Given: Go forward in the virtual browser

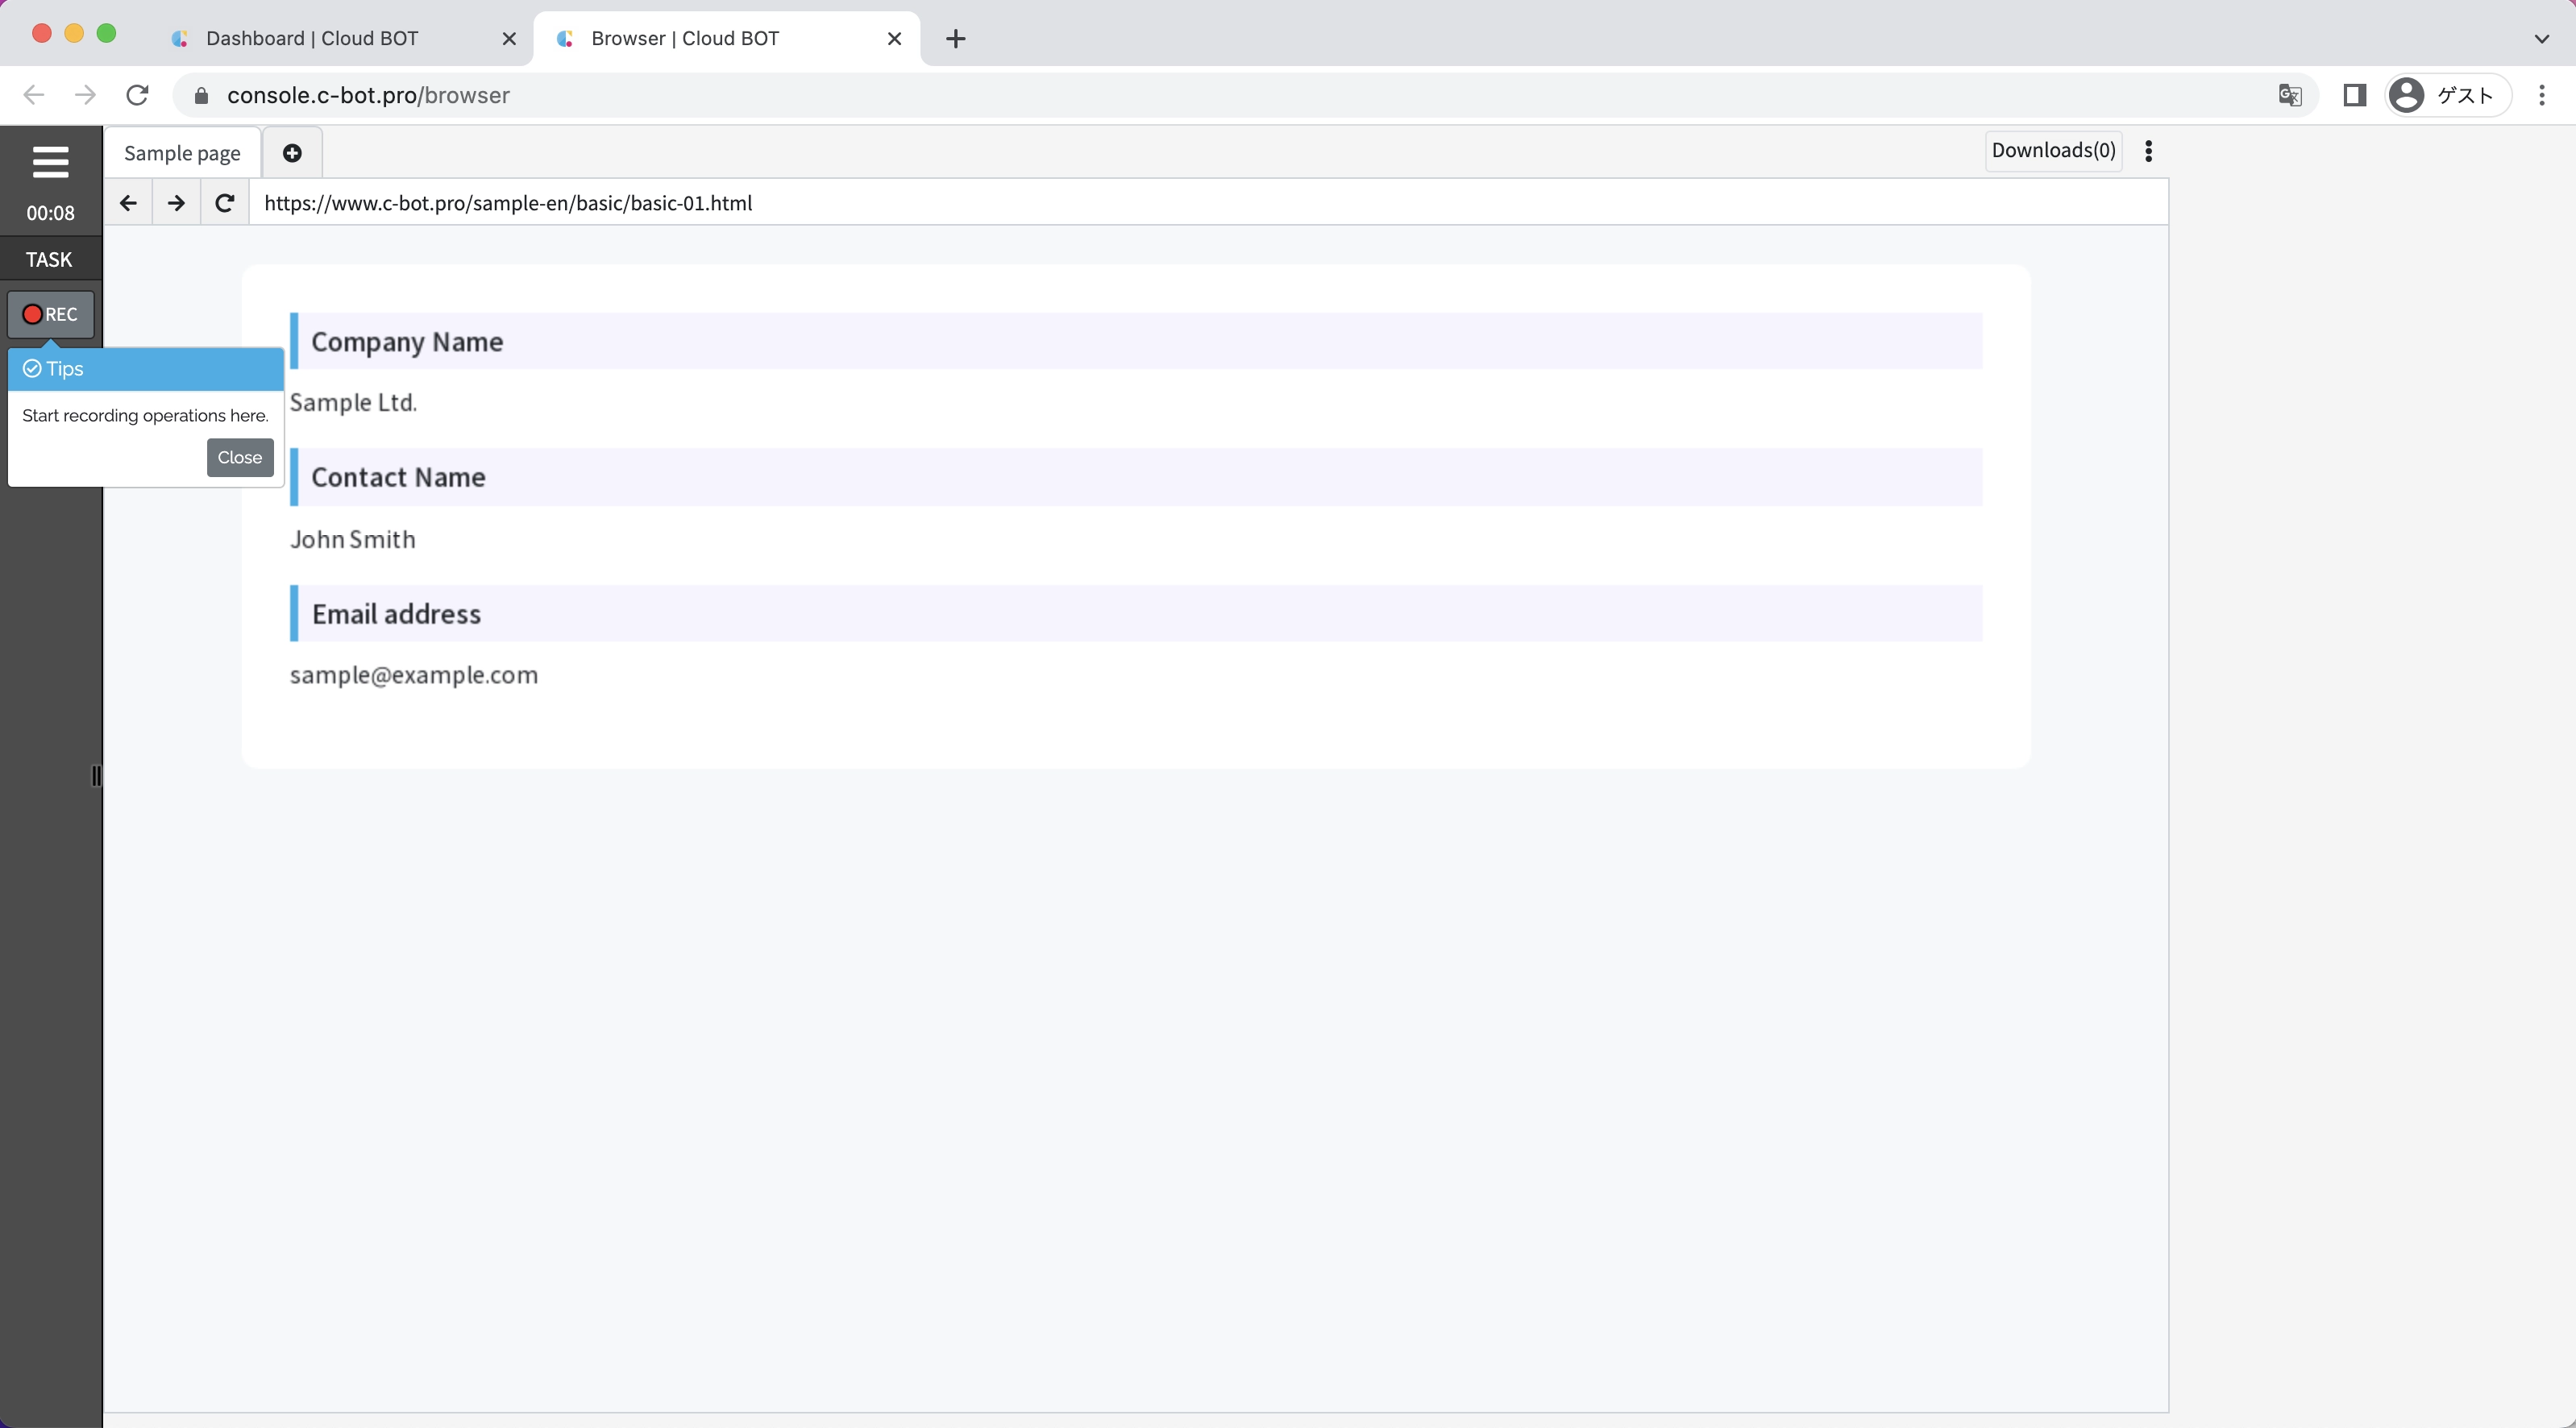Looking at the screenshot, I should point(176,203).
